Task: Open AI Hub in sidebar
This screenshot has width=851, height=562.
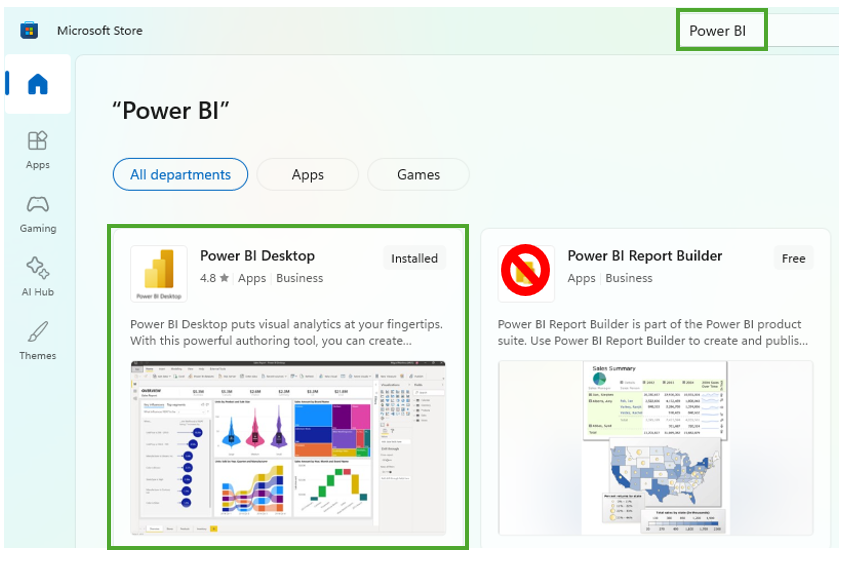Action: (x=37, y=277)
